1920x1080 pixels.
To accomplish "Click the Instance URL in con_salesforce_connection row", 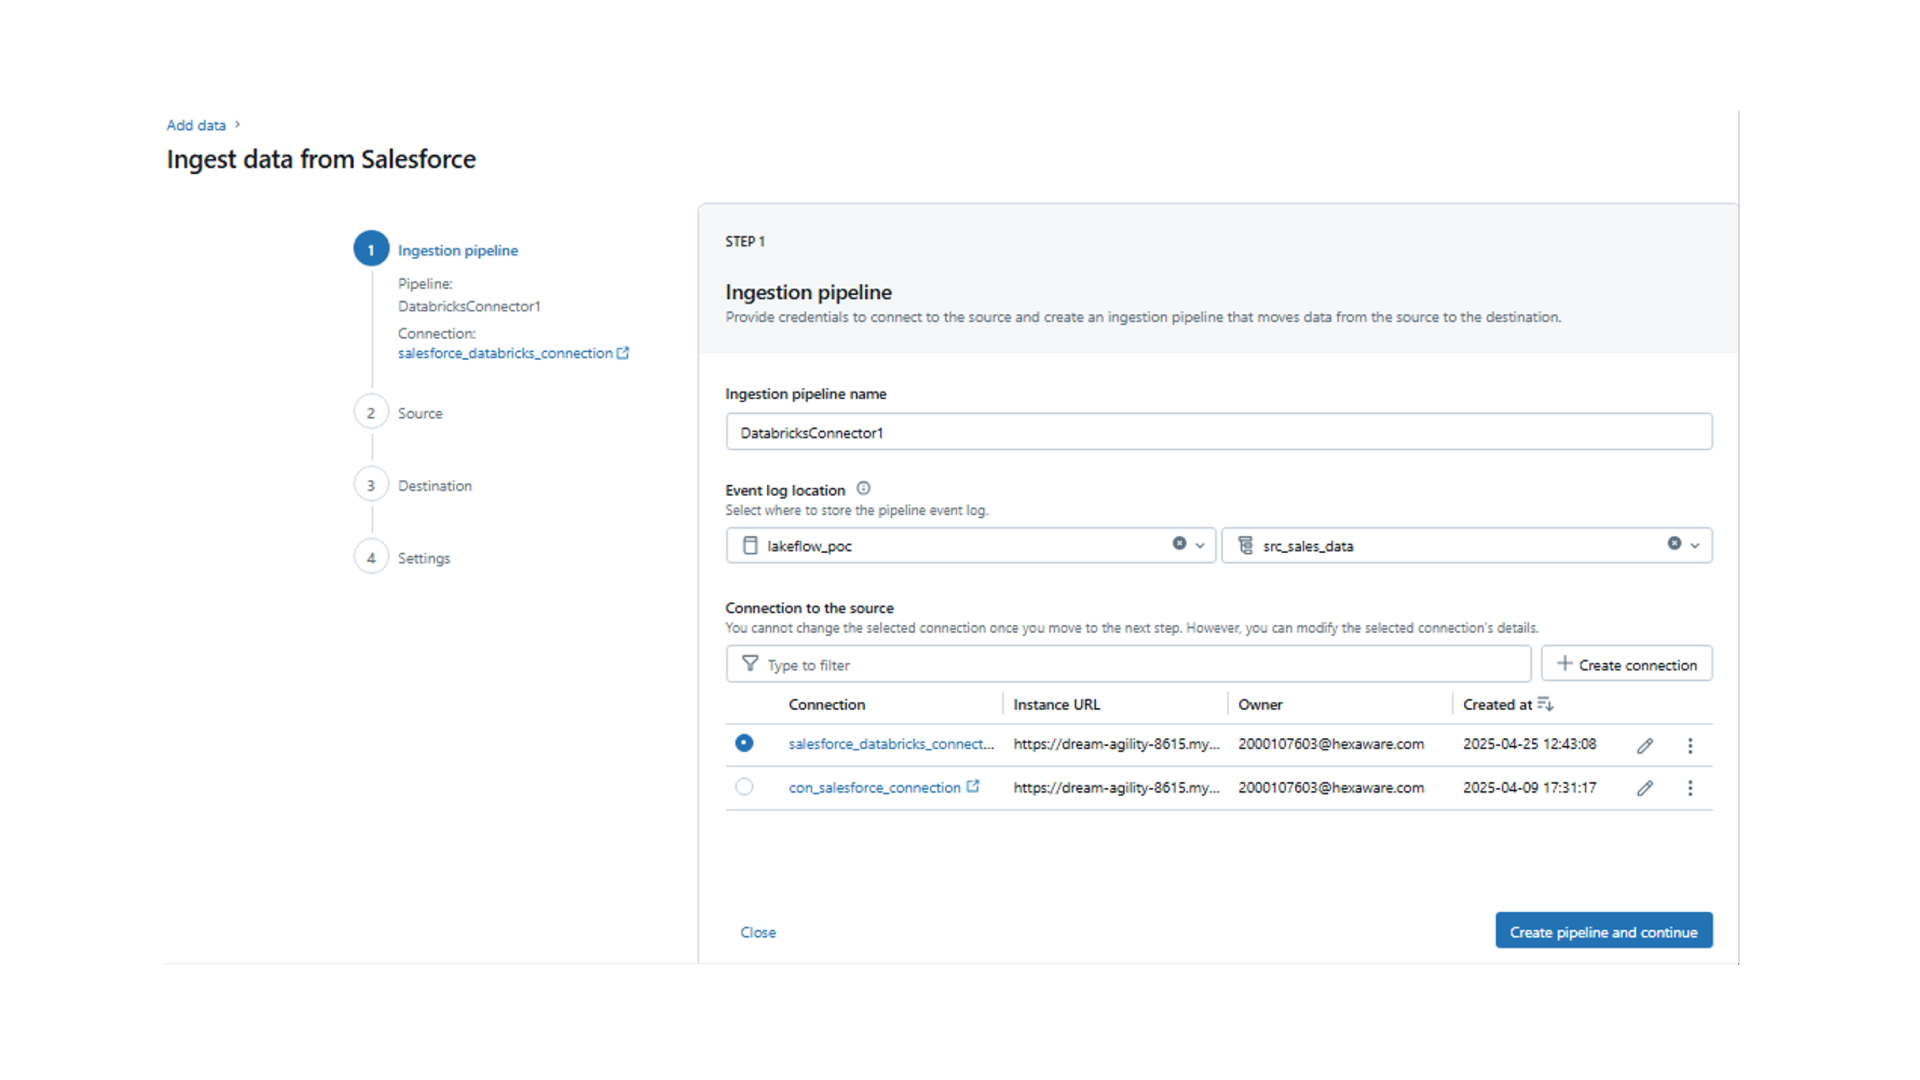I will click(x=1116, y=788).
